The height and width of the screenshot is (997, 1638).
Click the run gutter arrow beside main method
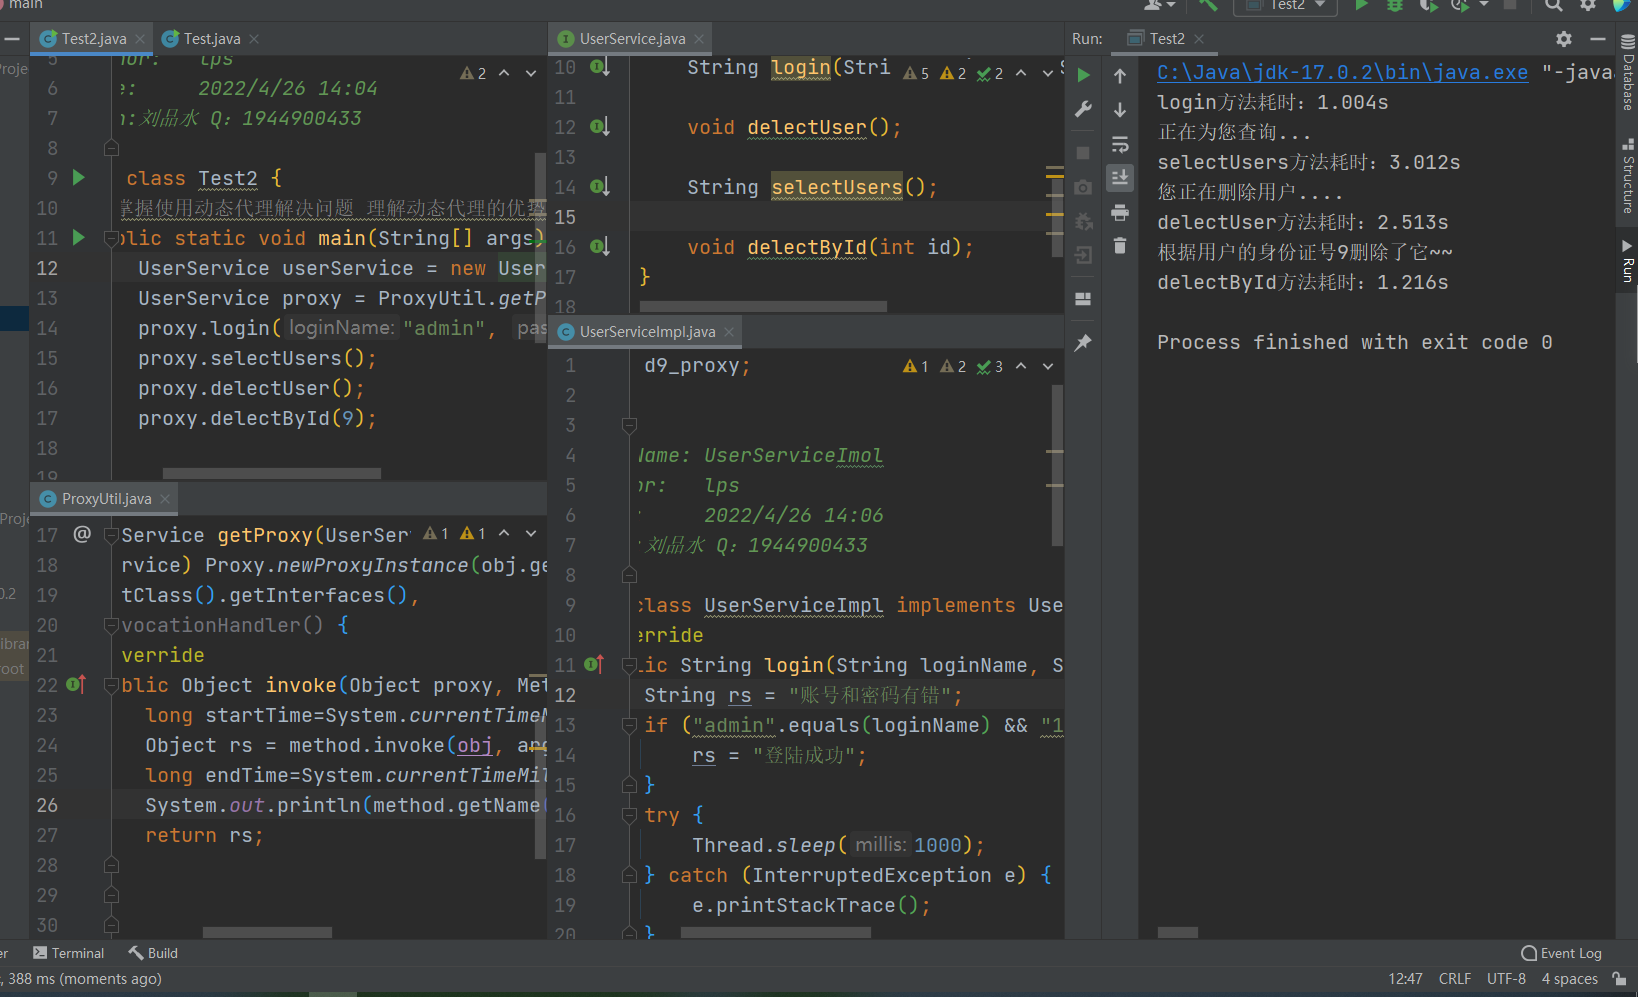coord(79,238)
